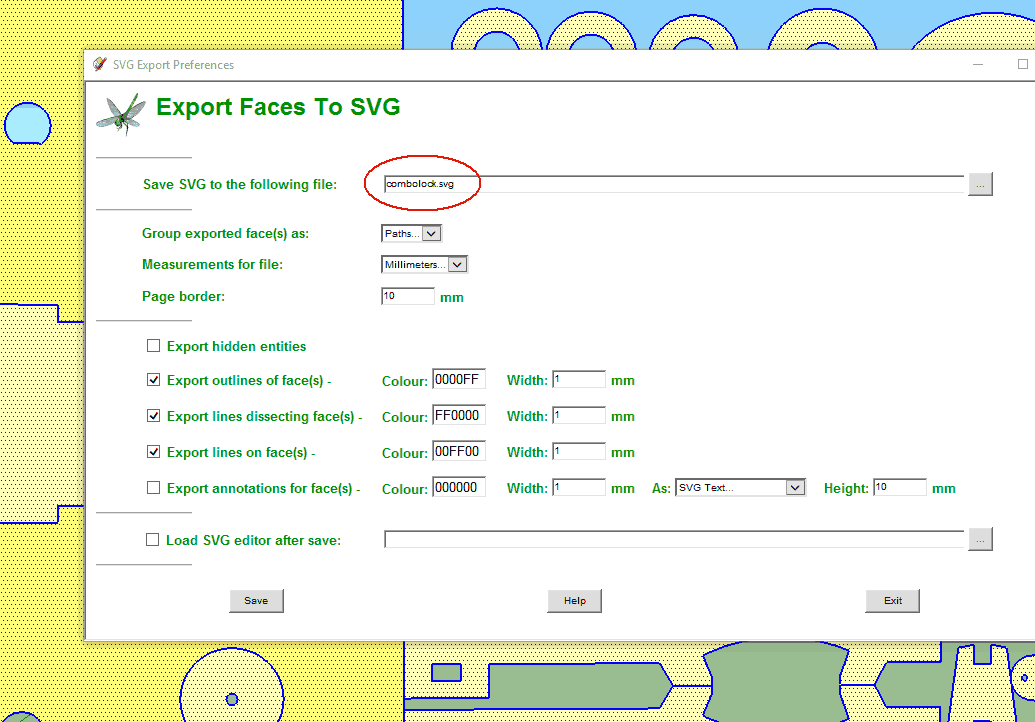Click the outline colour 0000FF field

pyautogui.click(x=458, y=380)
